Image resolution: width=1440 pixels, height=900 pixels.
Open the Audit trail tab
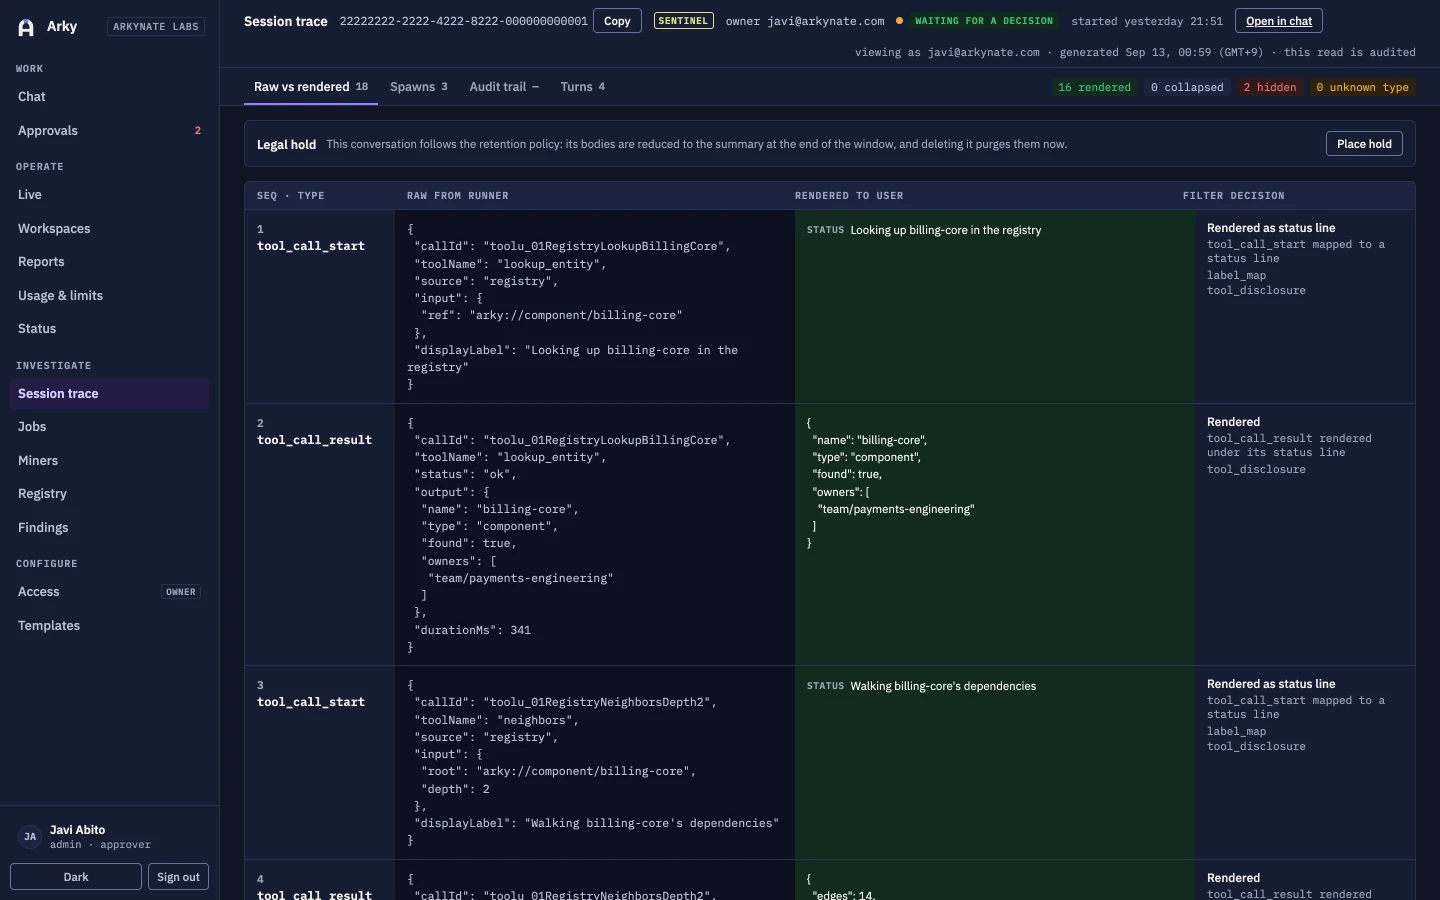(x=504, y=87)
